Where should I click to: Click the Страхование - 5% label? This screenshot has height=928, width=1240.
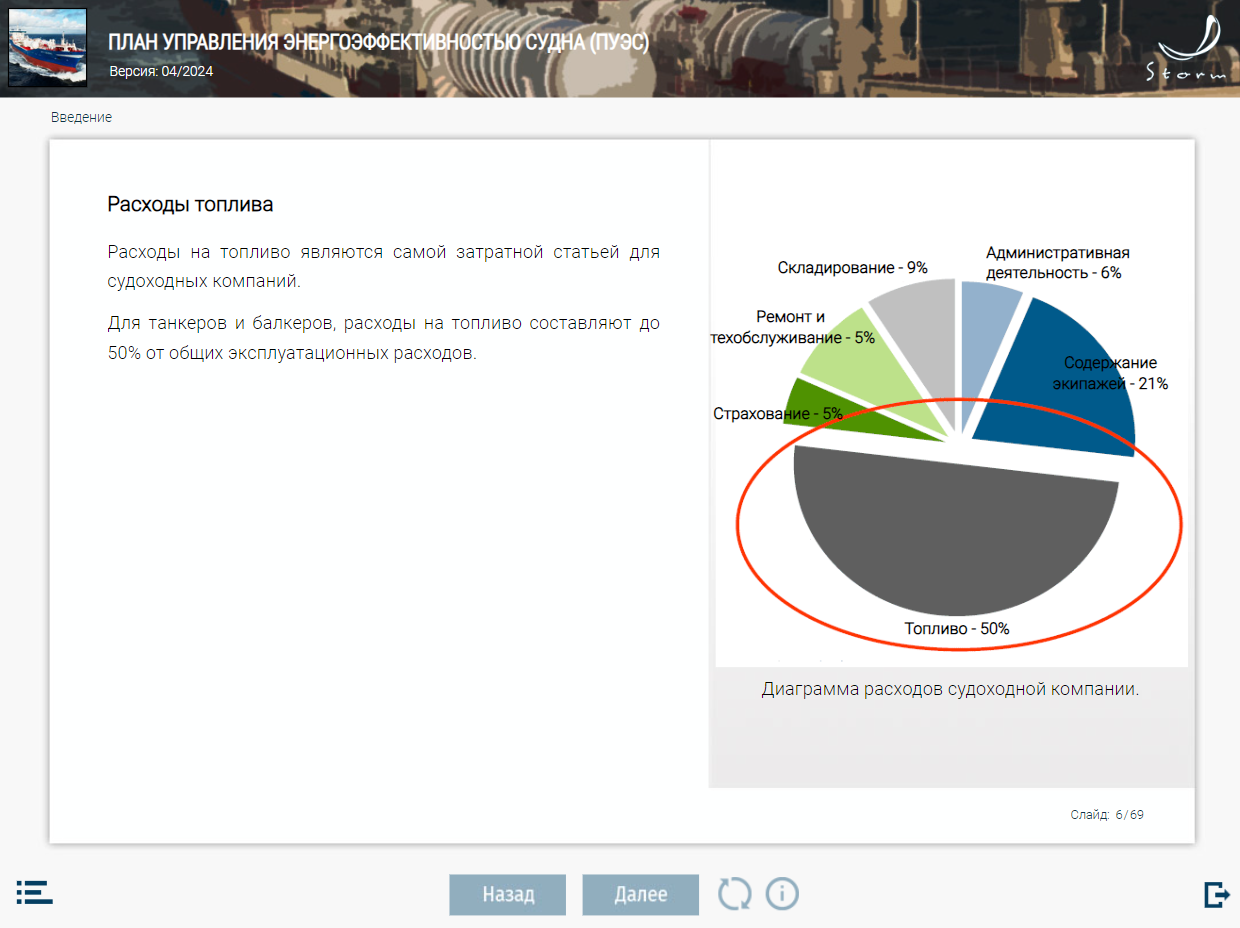pos(778,413)
